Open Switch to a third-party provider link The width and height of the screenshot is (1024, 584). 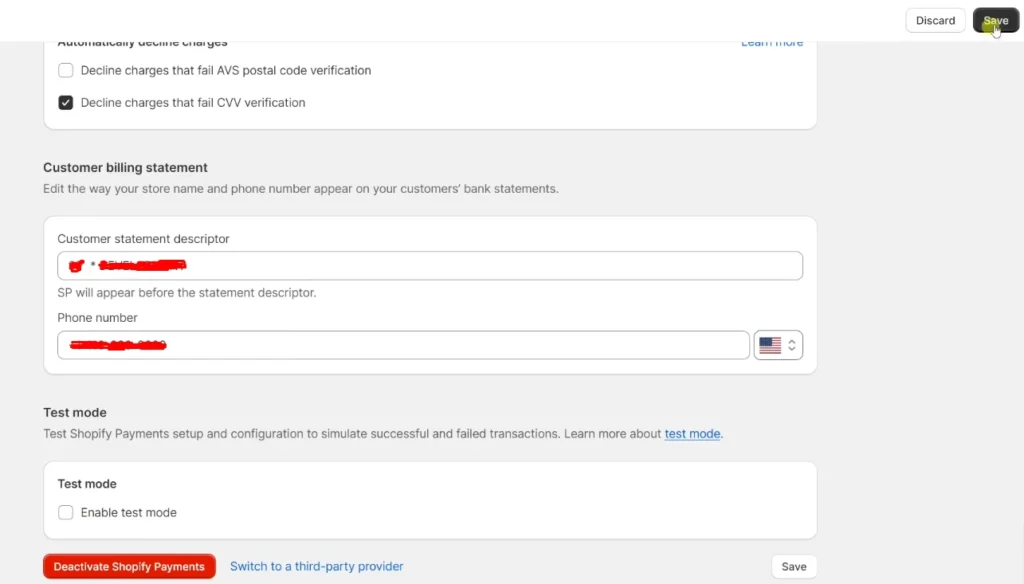click(316, 567)
